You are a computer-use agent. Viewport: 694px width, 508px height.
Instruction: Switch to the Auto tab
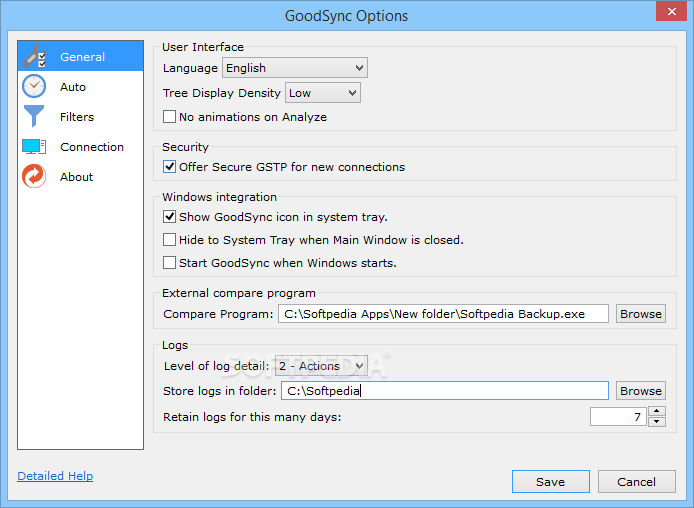point(81,87)
